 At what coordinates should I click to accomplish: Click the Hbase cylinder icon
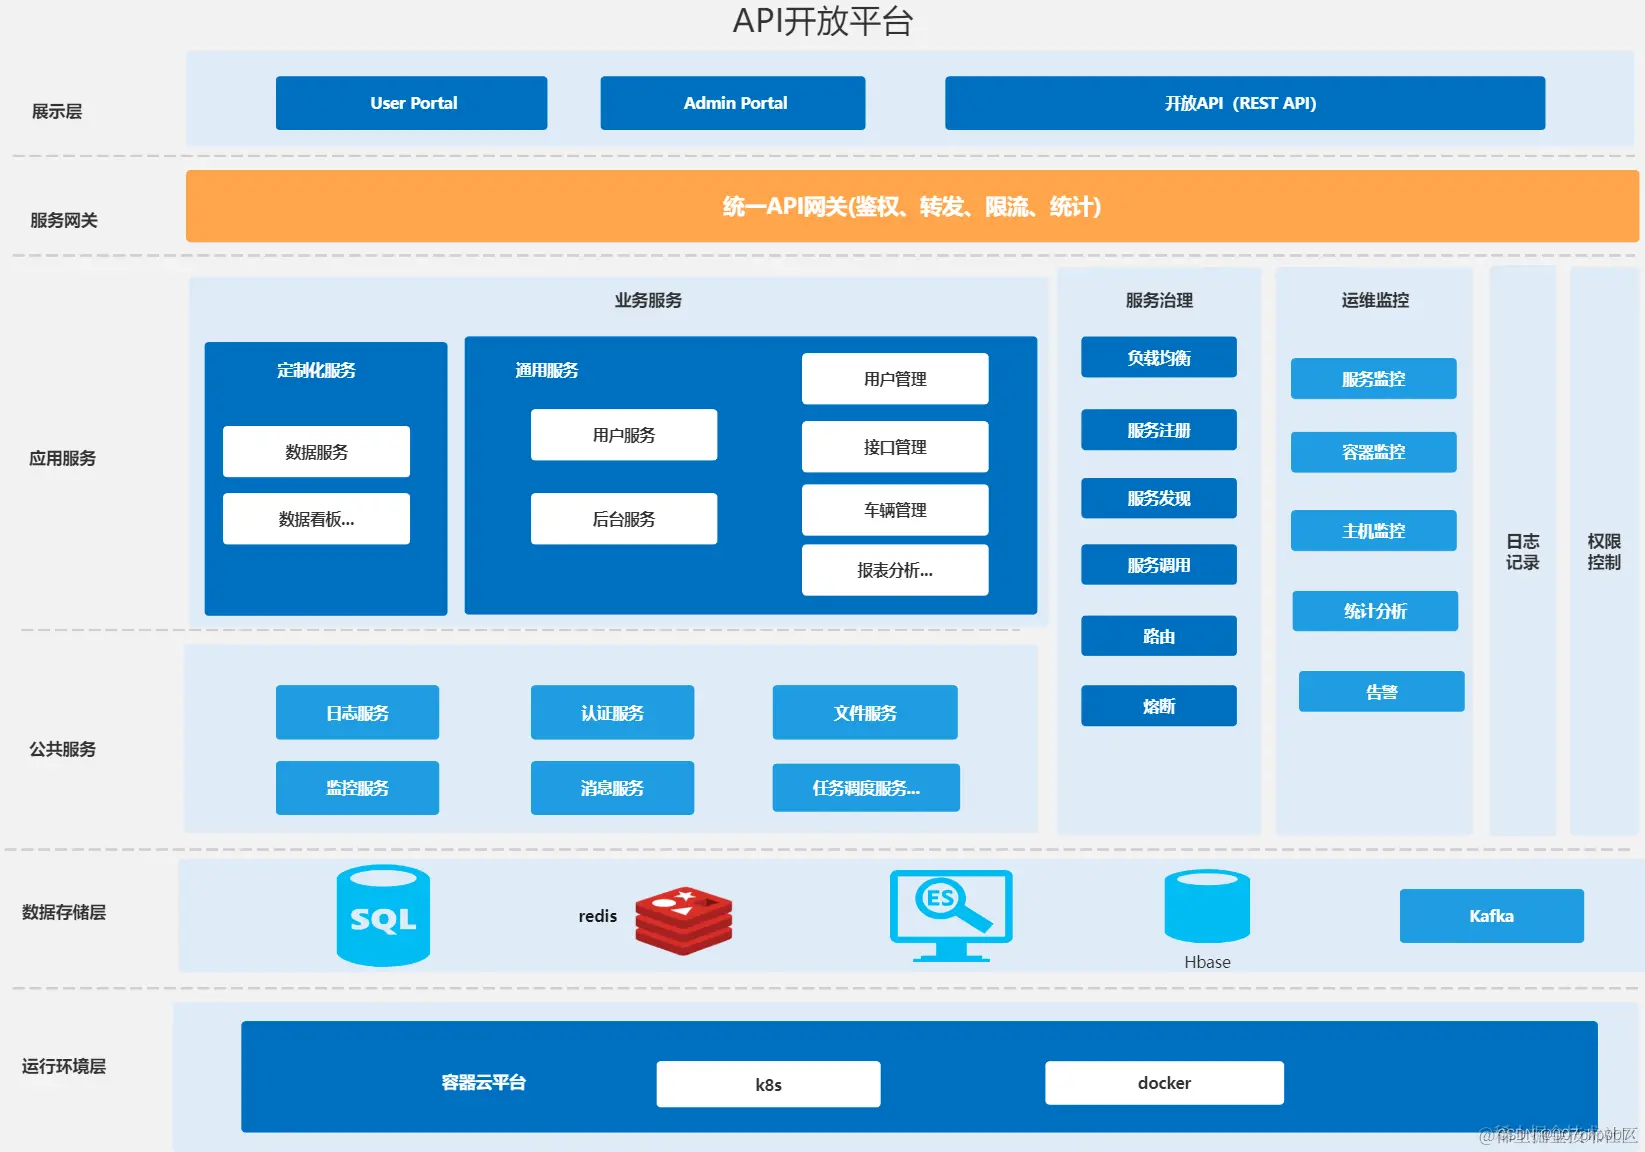tap(1207, 906)
